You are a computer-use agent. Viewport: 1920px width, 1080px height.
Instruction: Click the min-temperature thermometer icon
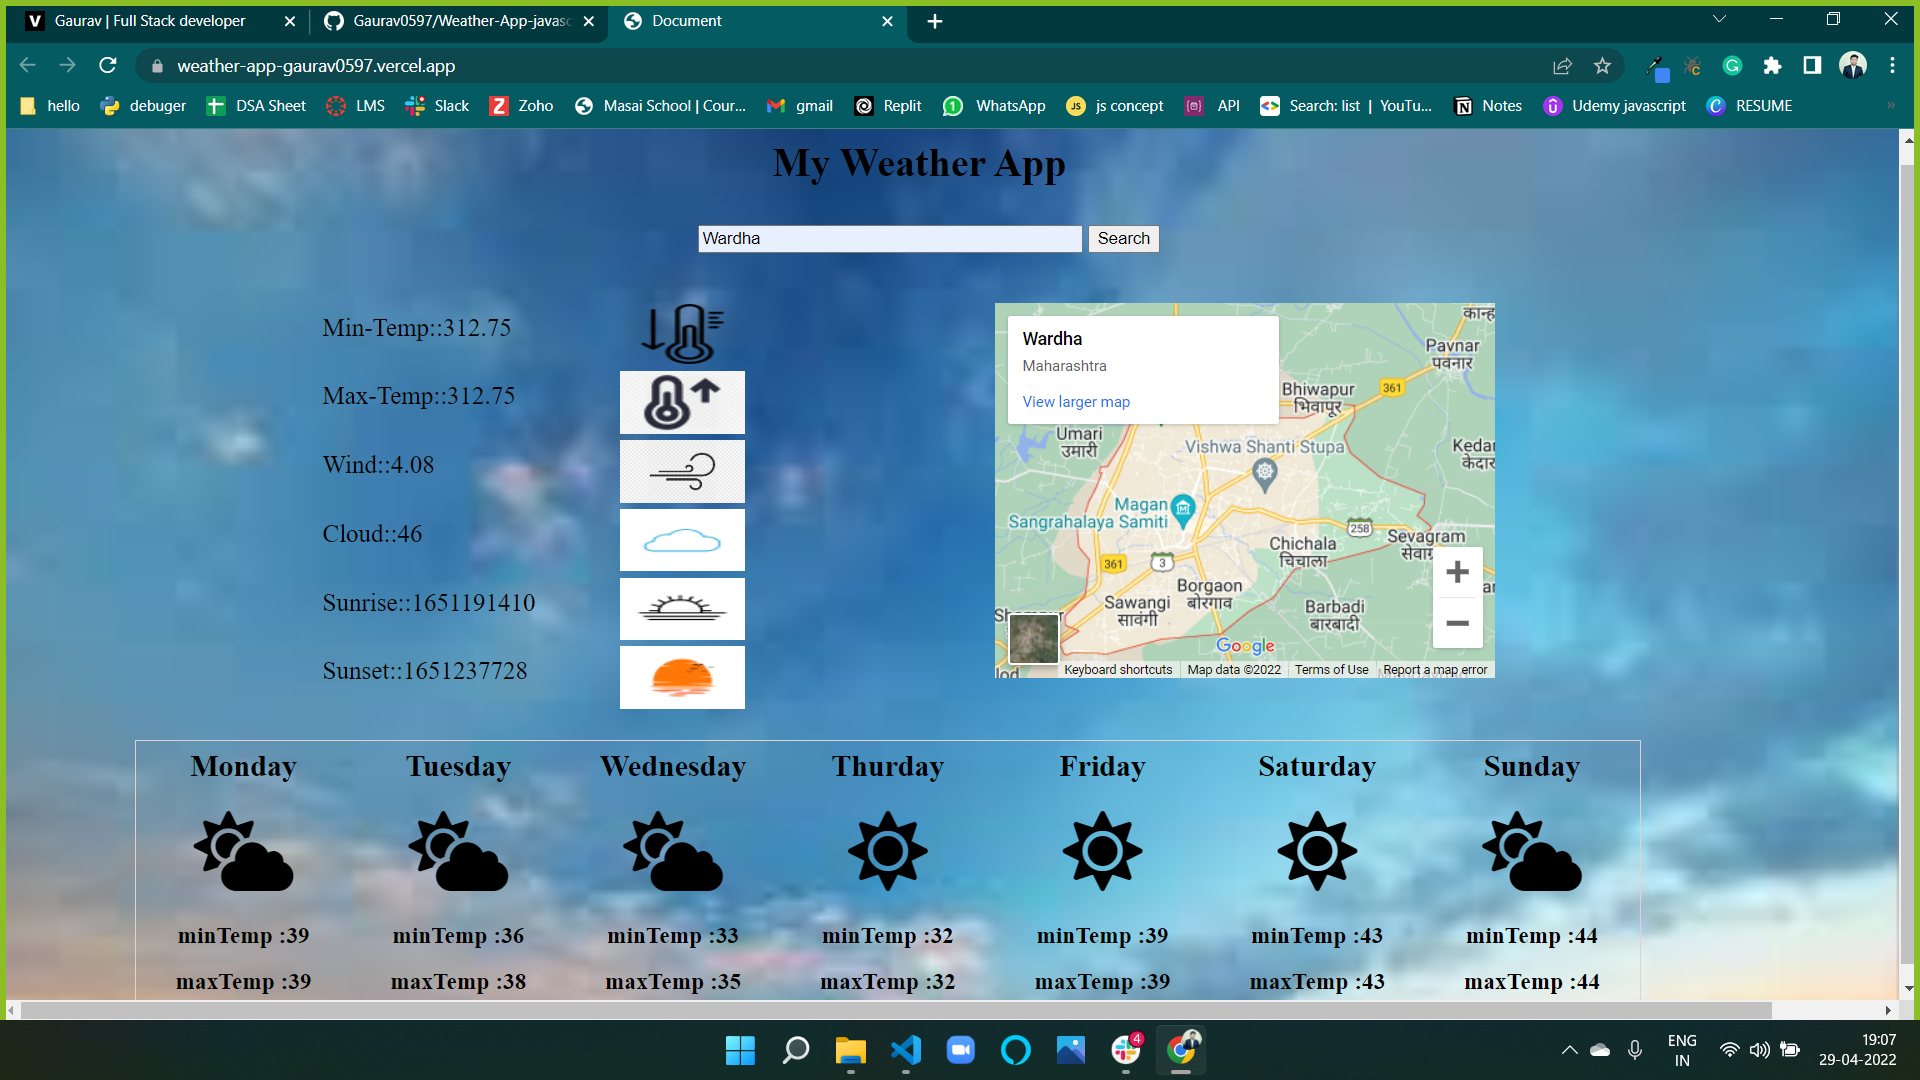(681, 333)
